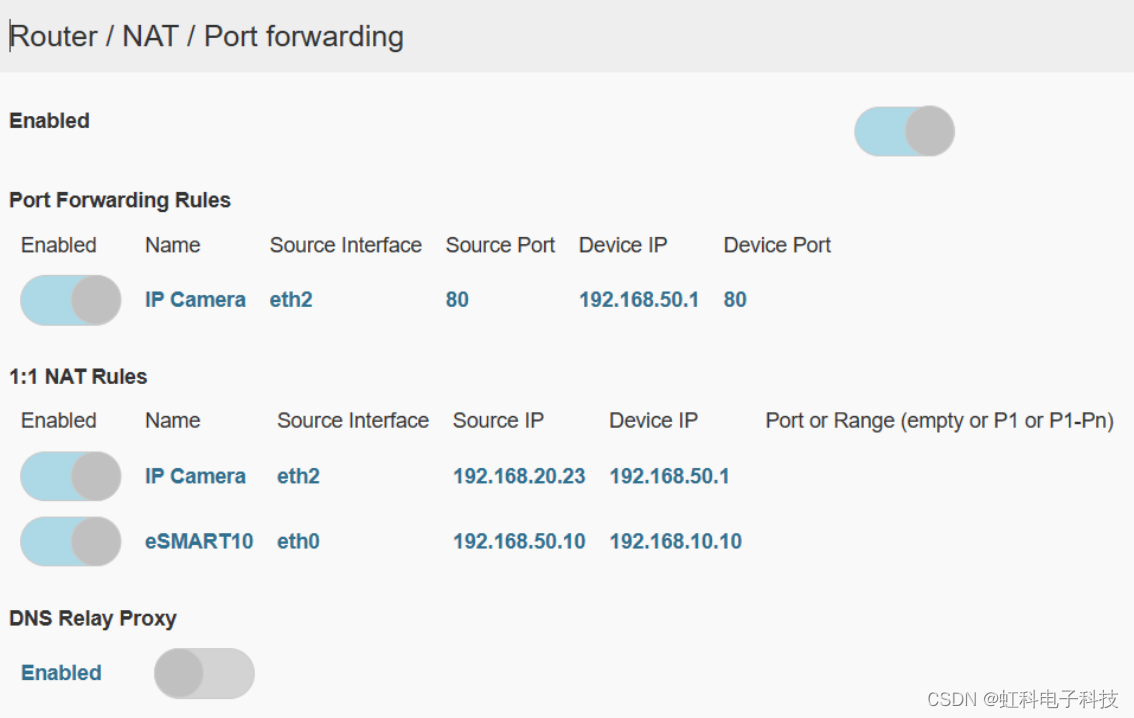Enable the DNS Relay Proxy switch
This screenshot has height=718, width=1134.
click(204, 673)
